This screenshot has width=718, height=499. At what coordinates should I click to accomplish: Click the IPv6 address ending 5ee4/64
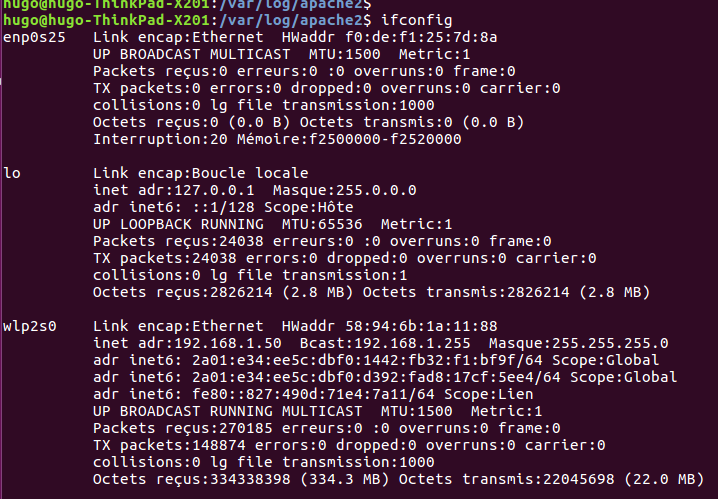376,377
